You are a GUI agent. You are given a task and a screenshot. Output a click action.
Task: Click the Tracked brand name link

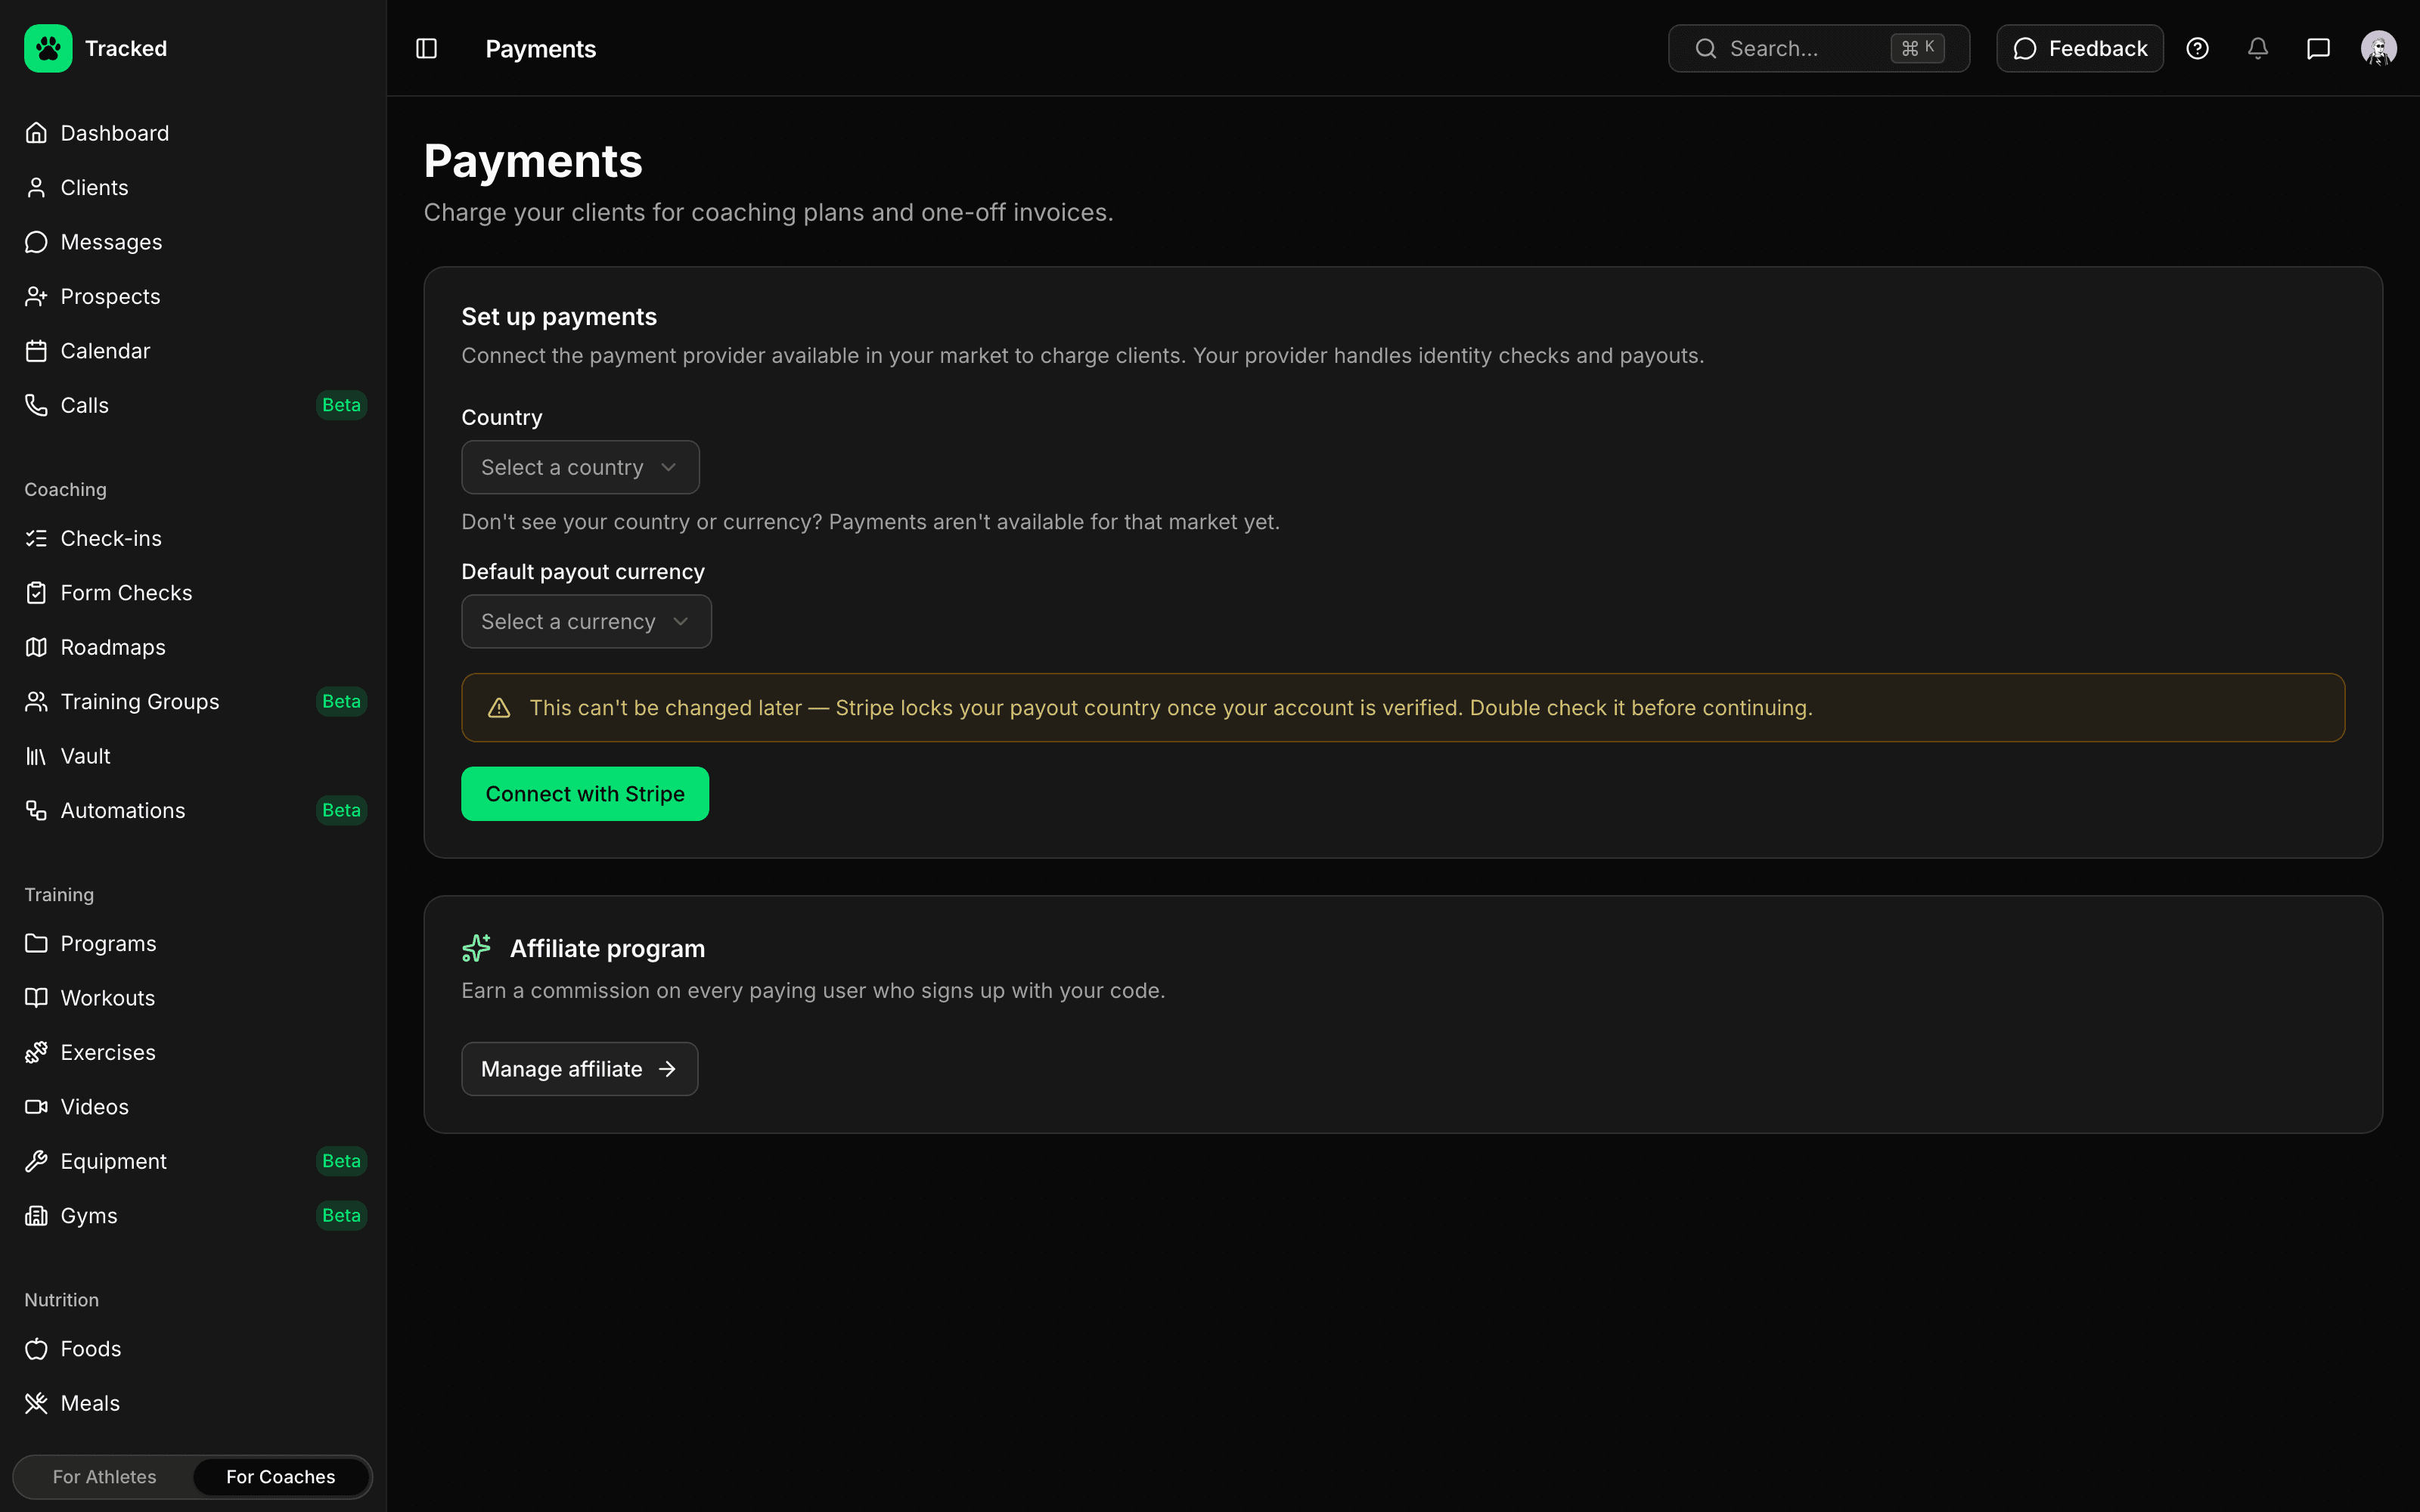(126, 48)
